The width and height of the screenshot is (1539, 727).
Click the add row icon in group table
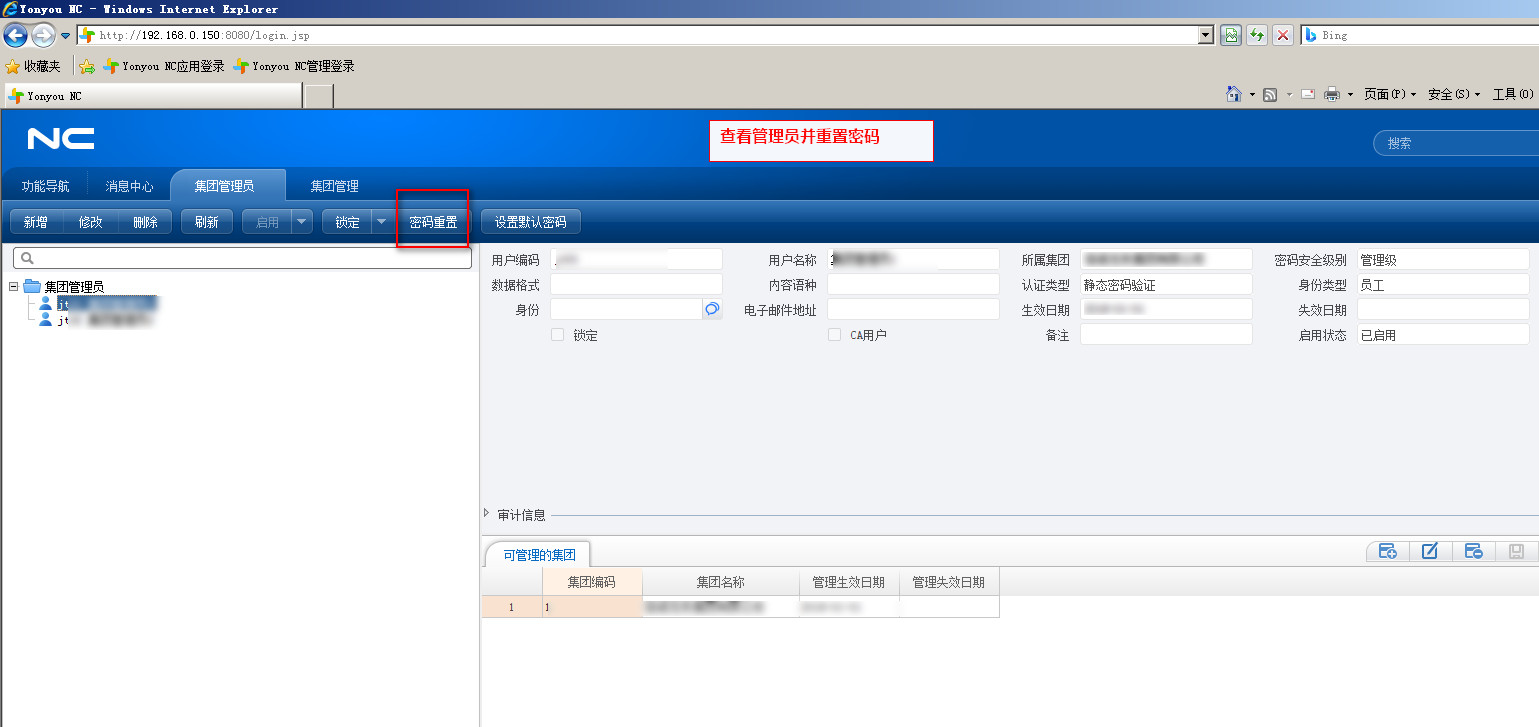1387,552
